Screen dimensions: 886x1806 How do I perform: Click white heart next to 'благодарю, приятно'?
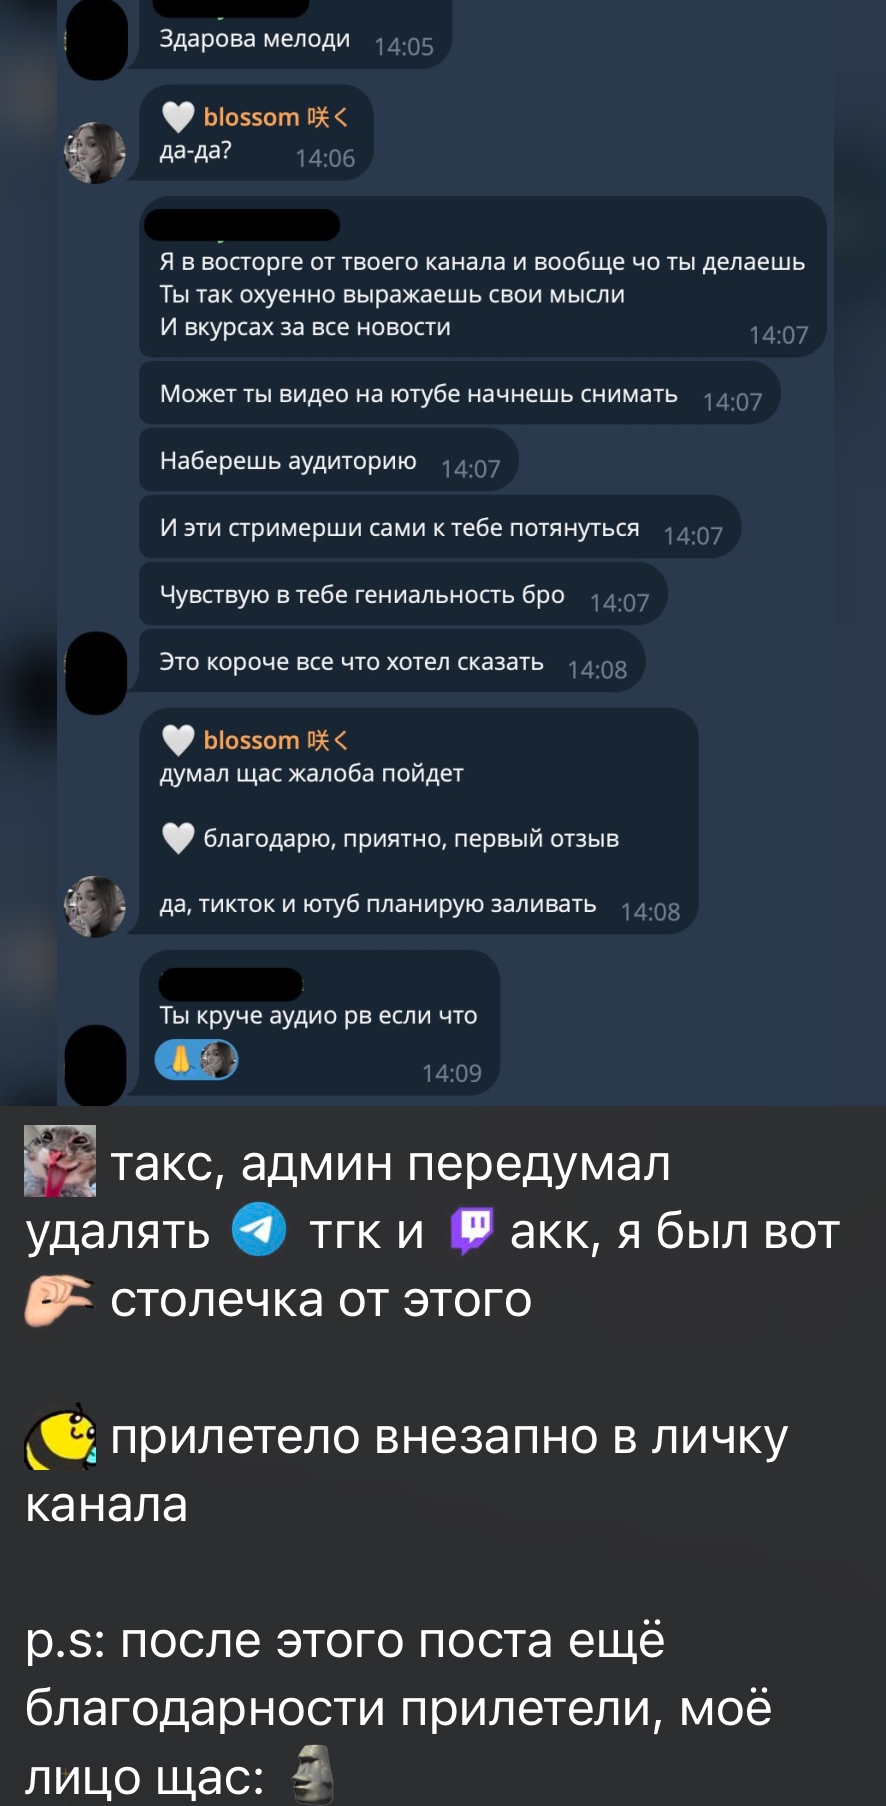click(178, 837)
